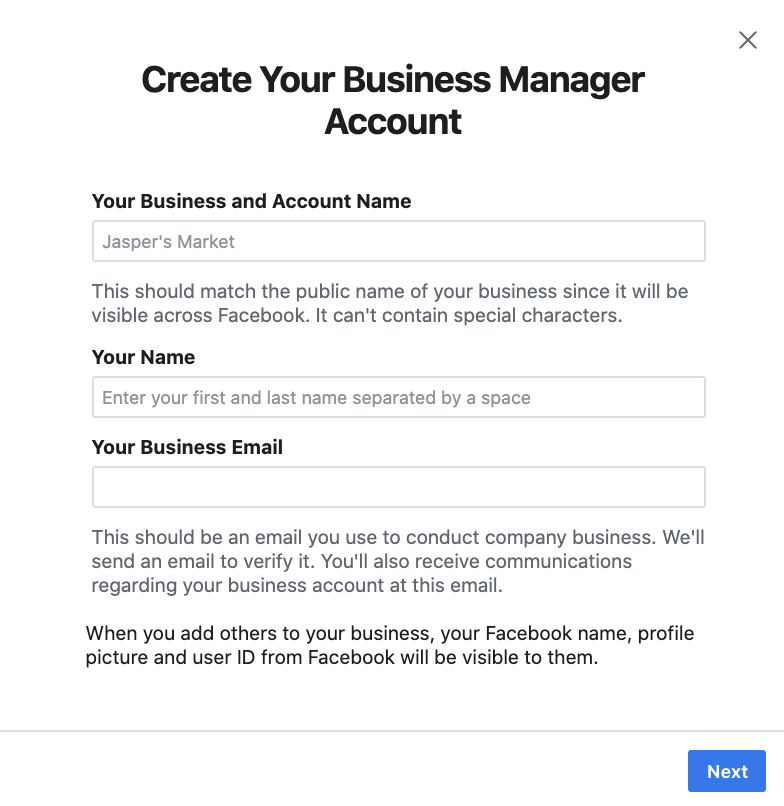
Task: Click the notice about Facebook name visibility
Action: point(390,645)
